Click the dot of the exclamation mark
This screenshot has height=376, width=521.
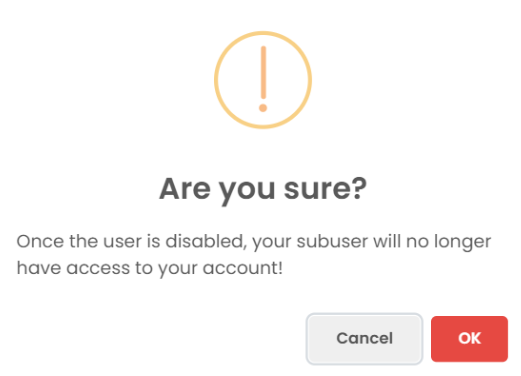(263, 108)
